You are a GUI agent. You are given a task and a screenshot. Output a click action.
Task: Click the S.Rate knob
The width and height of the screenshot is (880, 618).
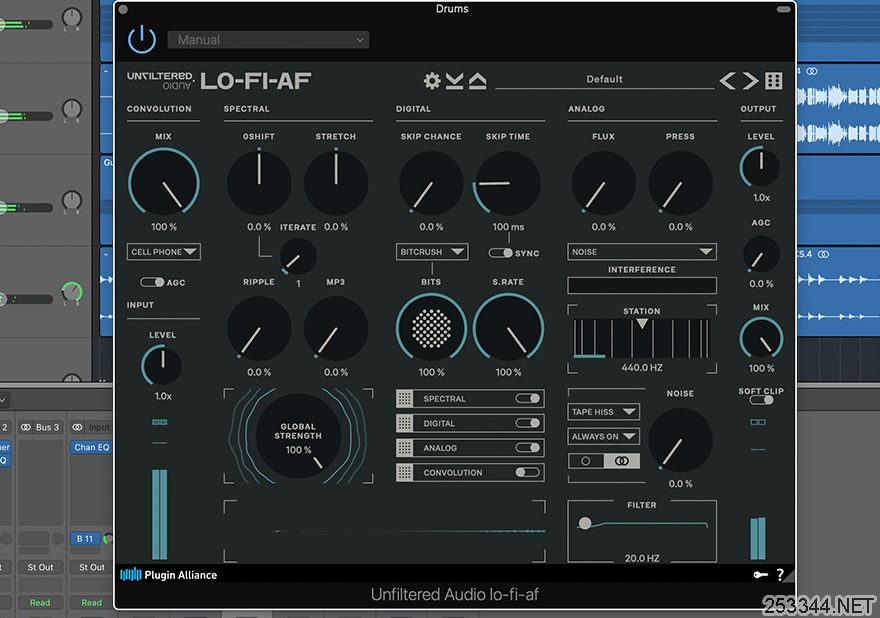[508, 328]
